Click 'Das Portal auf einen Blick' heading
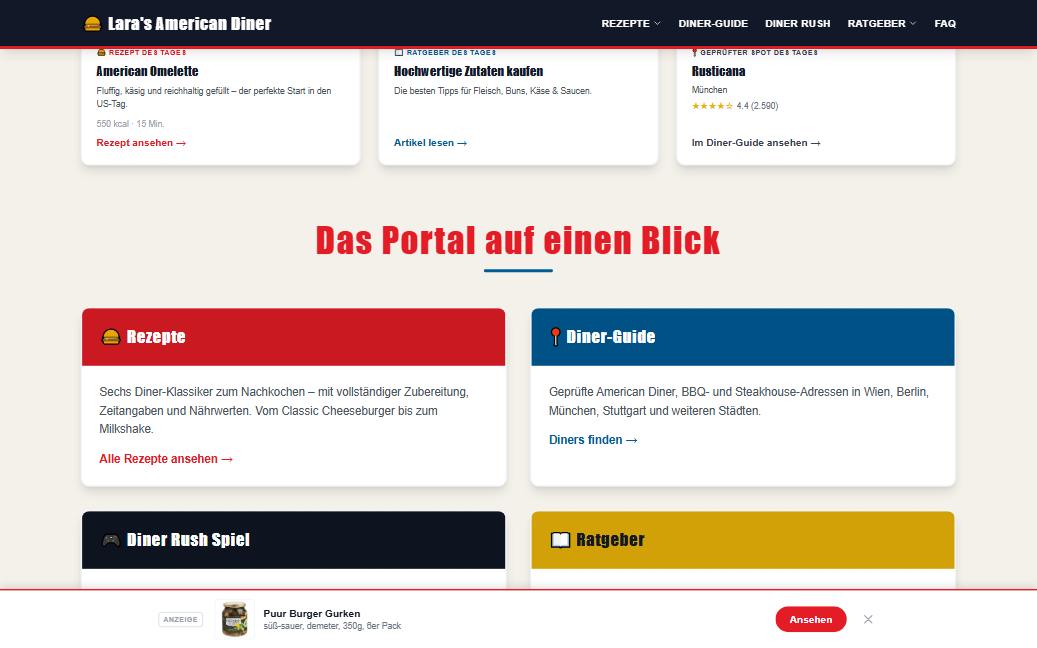Screen dimensions: 1037x648 coord(518,240)
